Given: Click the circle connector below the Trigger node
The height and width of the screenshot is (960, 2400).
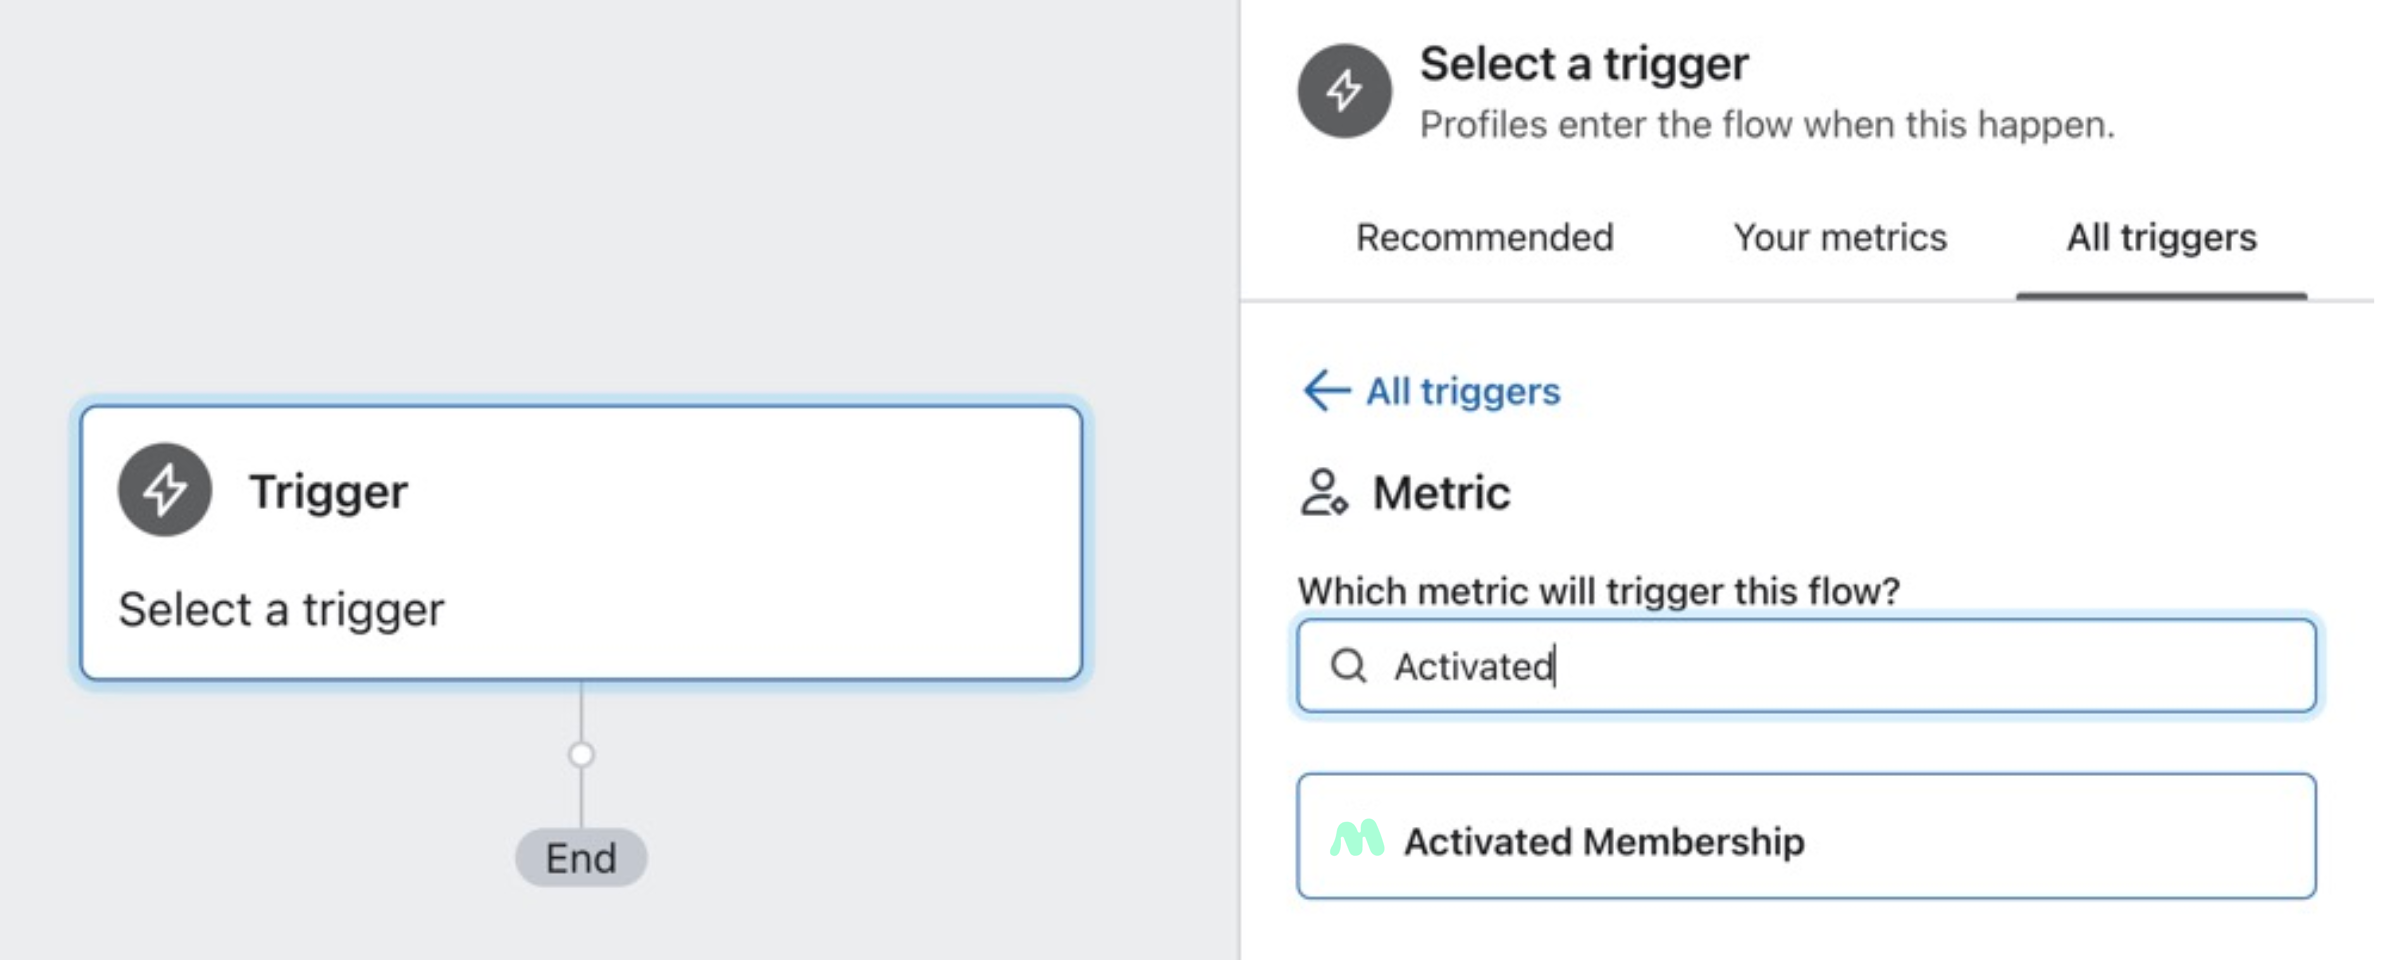Looking at the screenshot, I should click(581, 754).
